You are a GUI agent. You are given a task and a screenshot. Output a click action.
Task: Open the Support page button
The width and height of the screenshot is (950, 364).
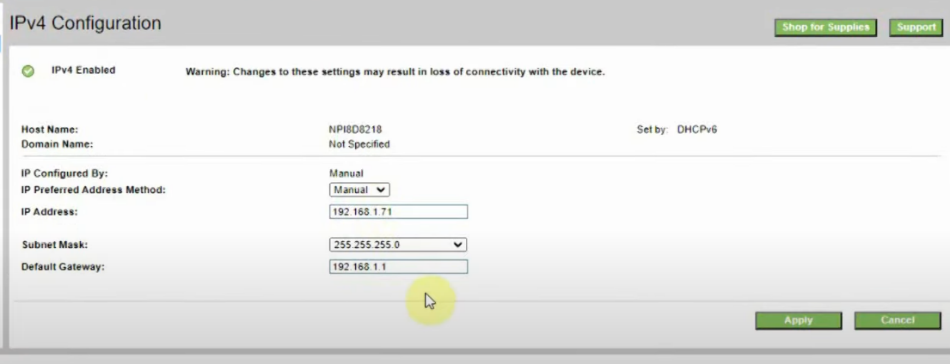pos(916,27)
